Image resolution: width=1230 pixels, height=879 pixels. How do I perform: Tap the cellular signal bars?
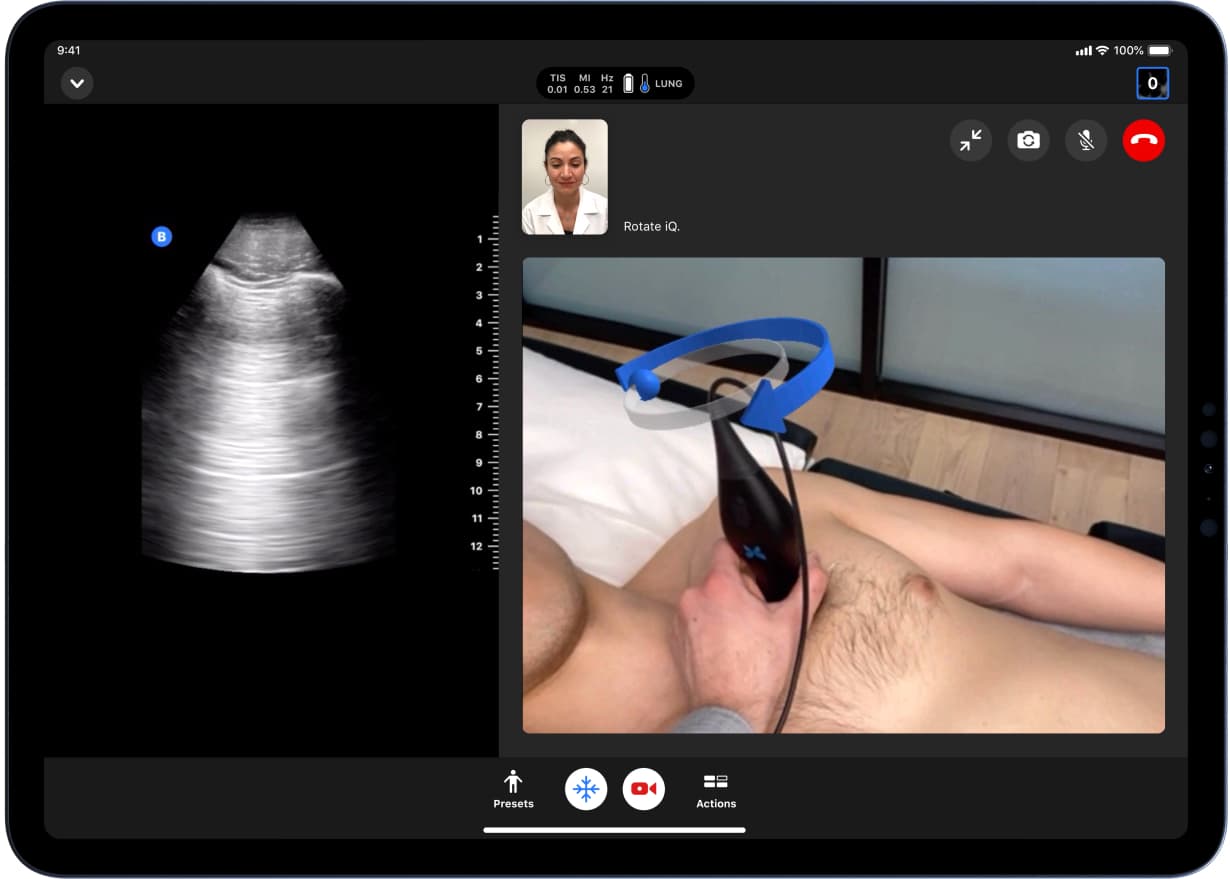point(1083,50)
